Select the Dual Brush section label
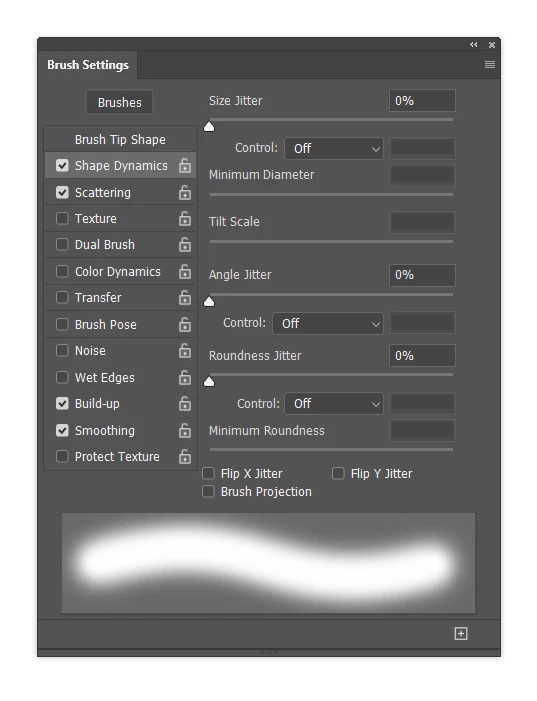 pos(105,245)
